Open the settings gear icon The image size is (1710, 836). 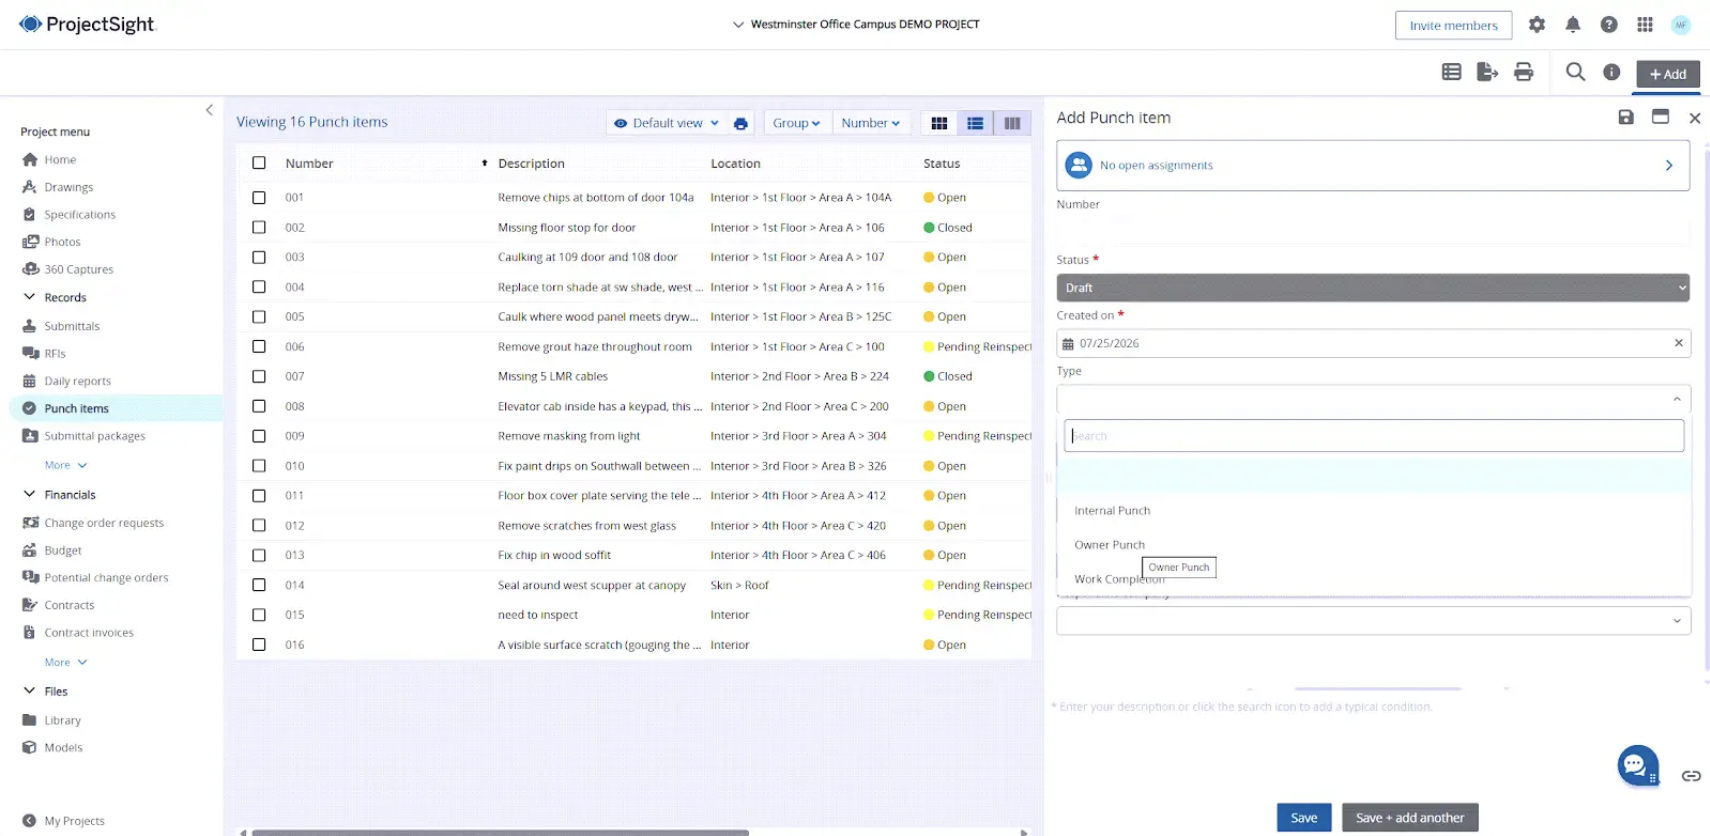tap(1537, 25)
